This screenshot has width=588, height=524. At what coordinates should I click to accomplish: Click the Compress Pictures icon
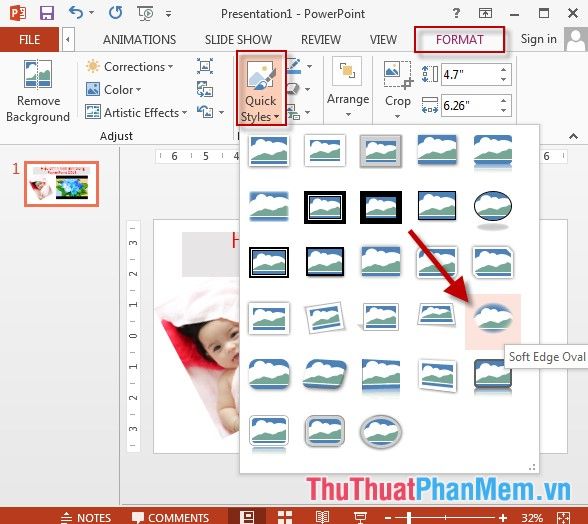point(205,66)
